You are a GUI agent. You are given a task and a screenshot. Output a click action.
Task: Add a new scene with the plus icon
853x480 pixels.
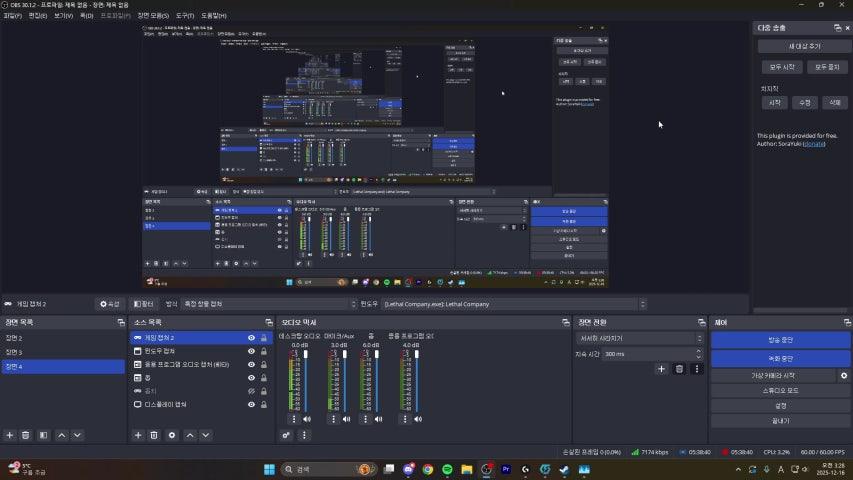coord(10,435)
